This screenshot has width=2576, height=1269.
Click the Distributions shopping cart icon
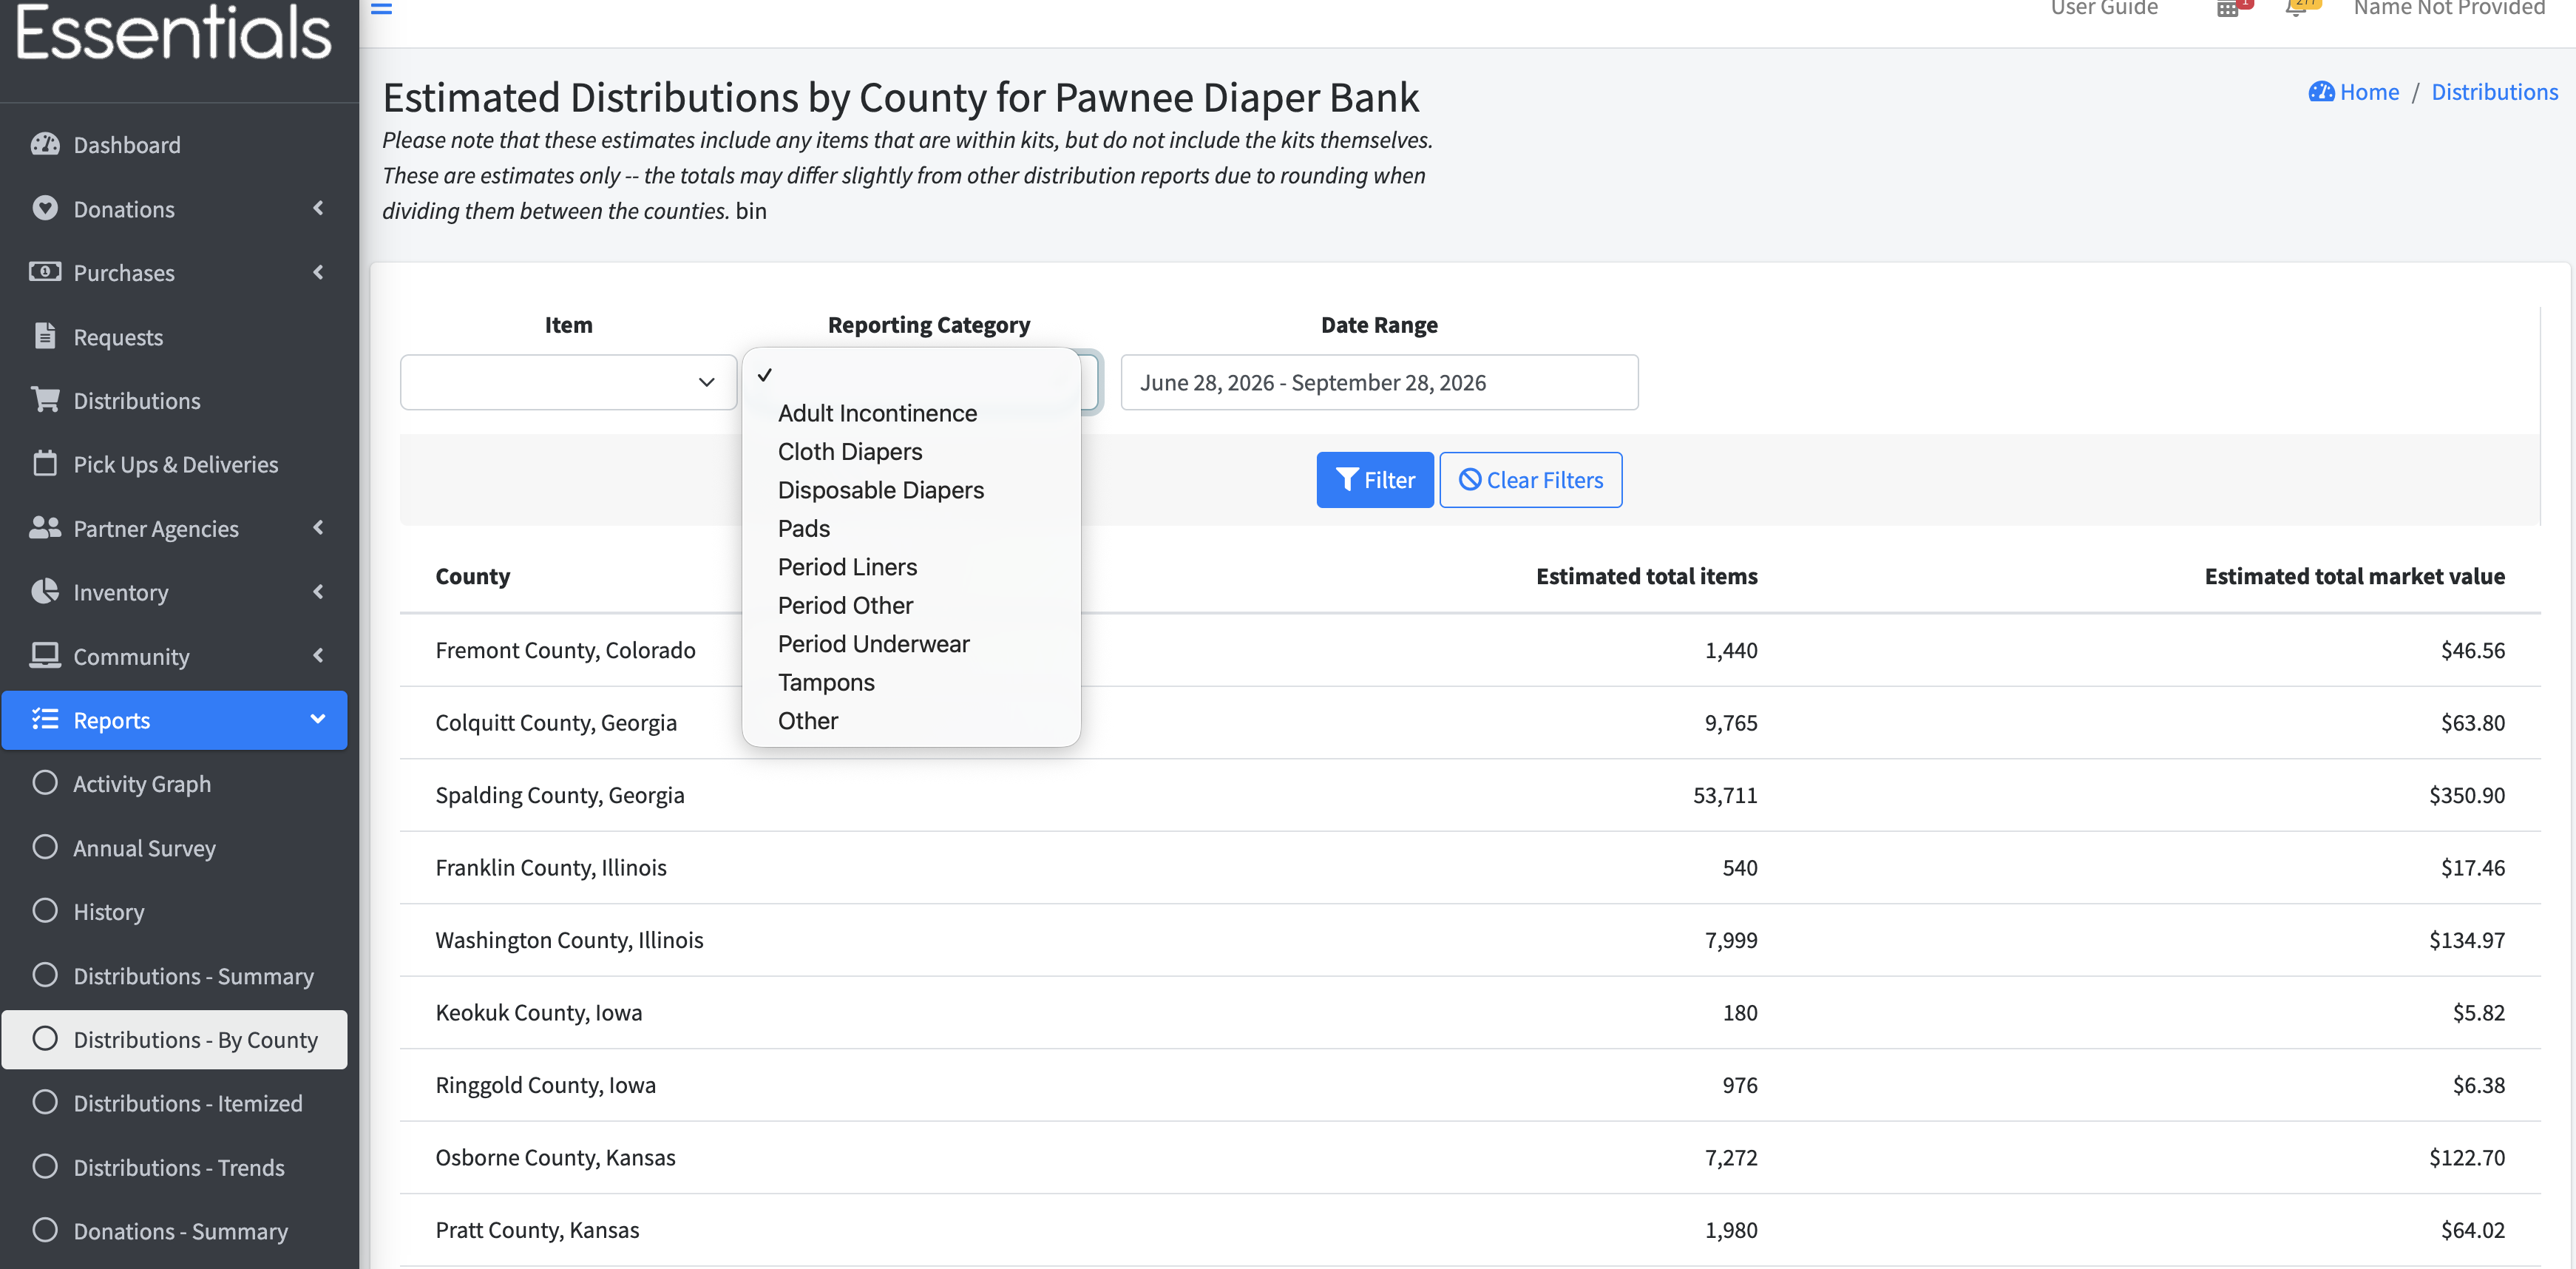tap(44, 400)
